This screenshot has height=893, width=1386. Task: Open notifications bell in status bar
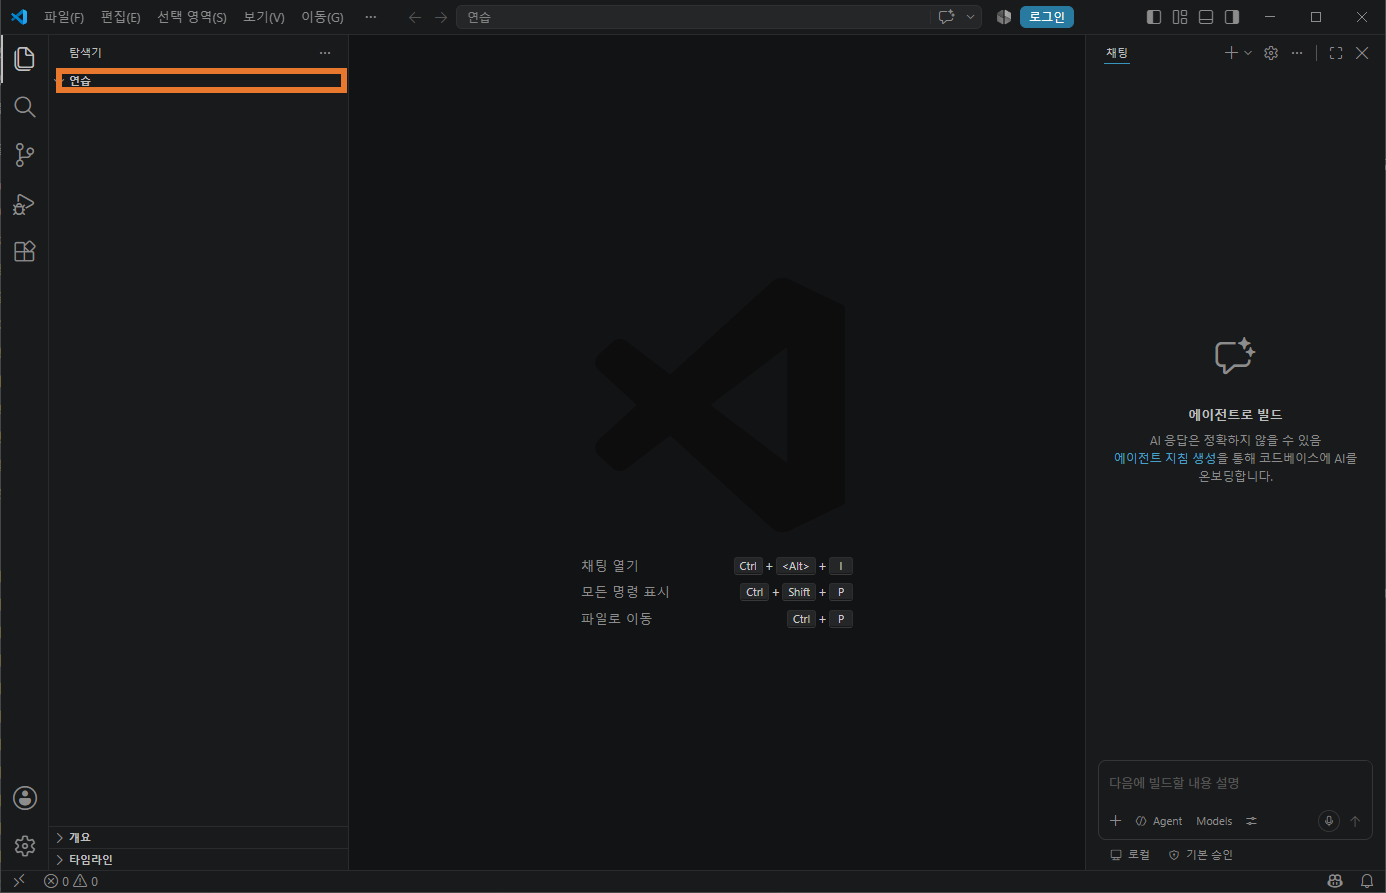(1367, 881)
